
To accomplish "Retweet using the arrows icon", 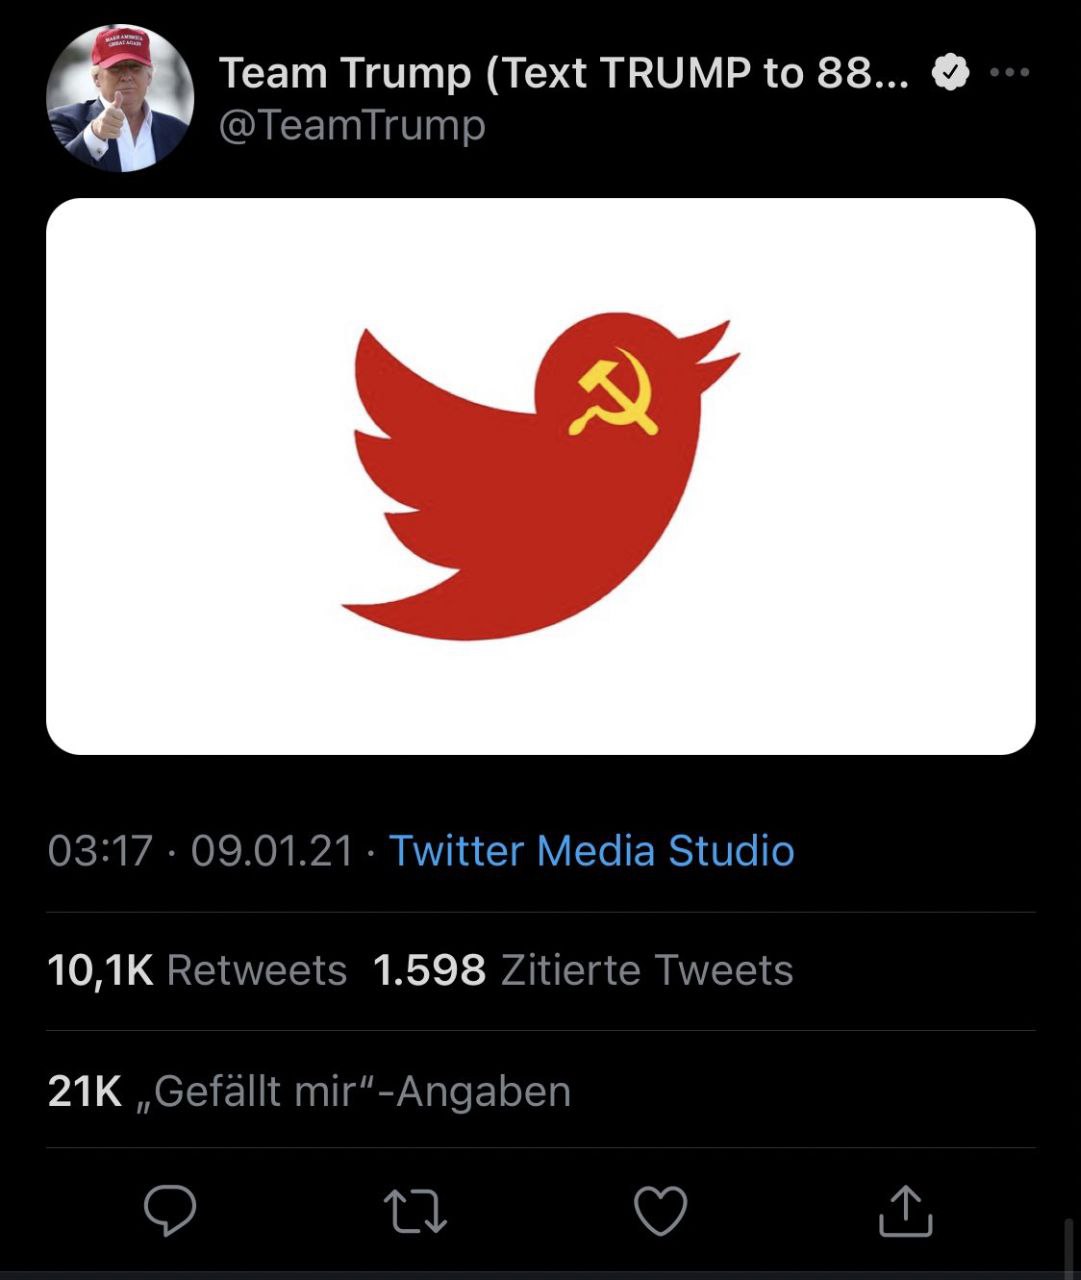I will pyautogui.click(x=415, y=1211).
